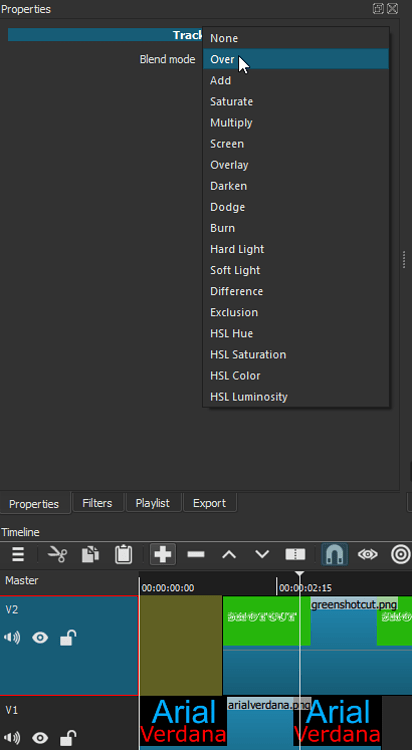
Task: Click the Copy icon in timeline toolbar
Action: [x=90, y=555]
